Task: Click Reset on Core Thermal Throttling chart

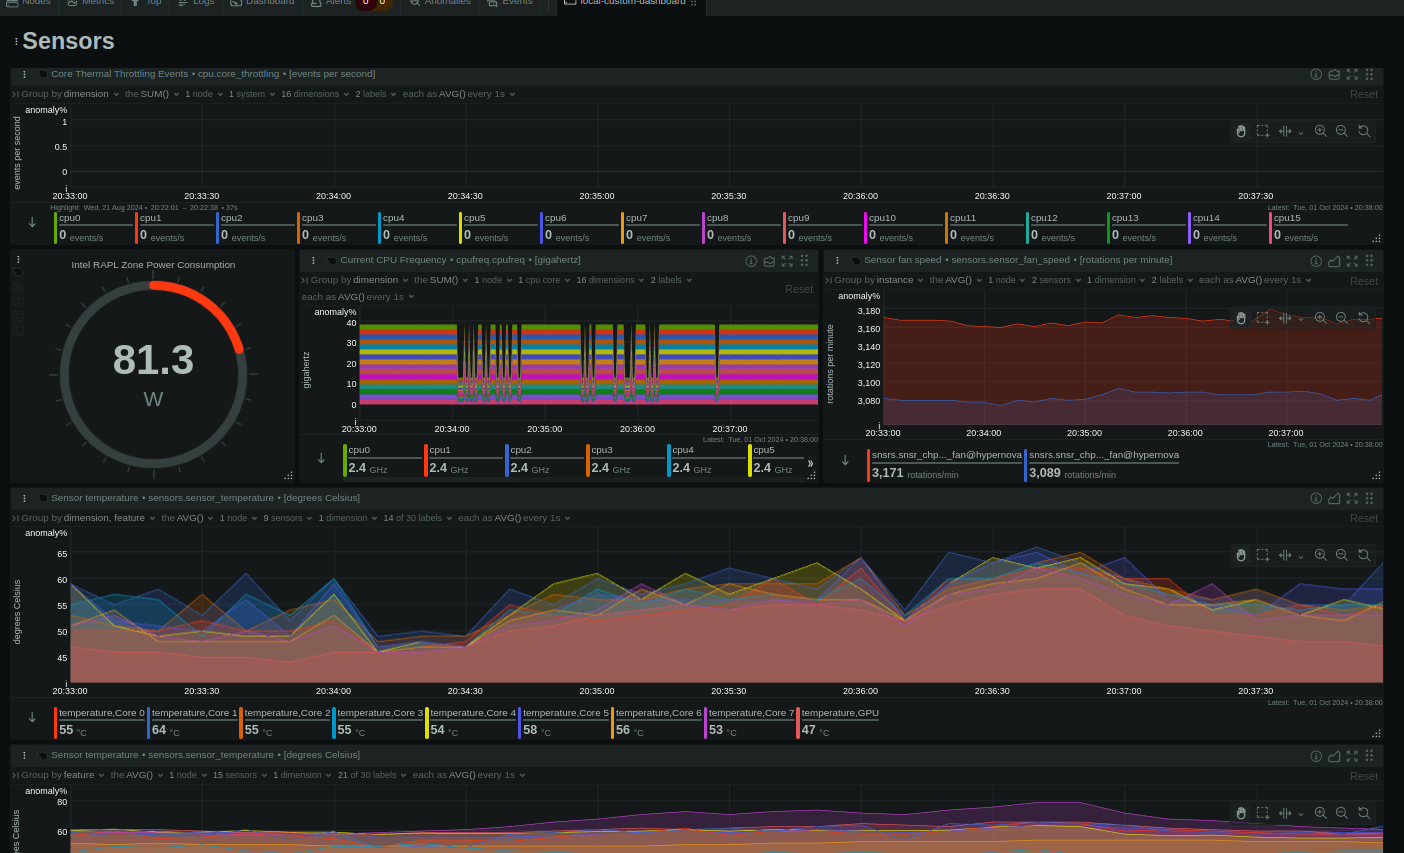Action: coord(1364,94)
